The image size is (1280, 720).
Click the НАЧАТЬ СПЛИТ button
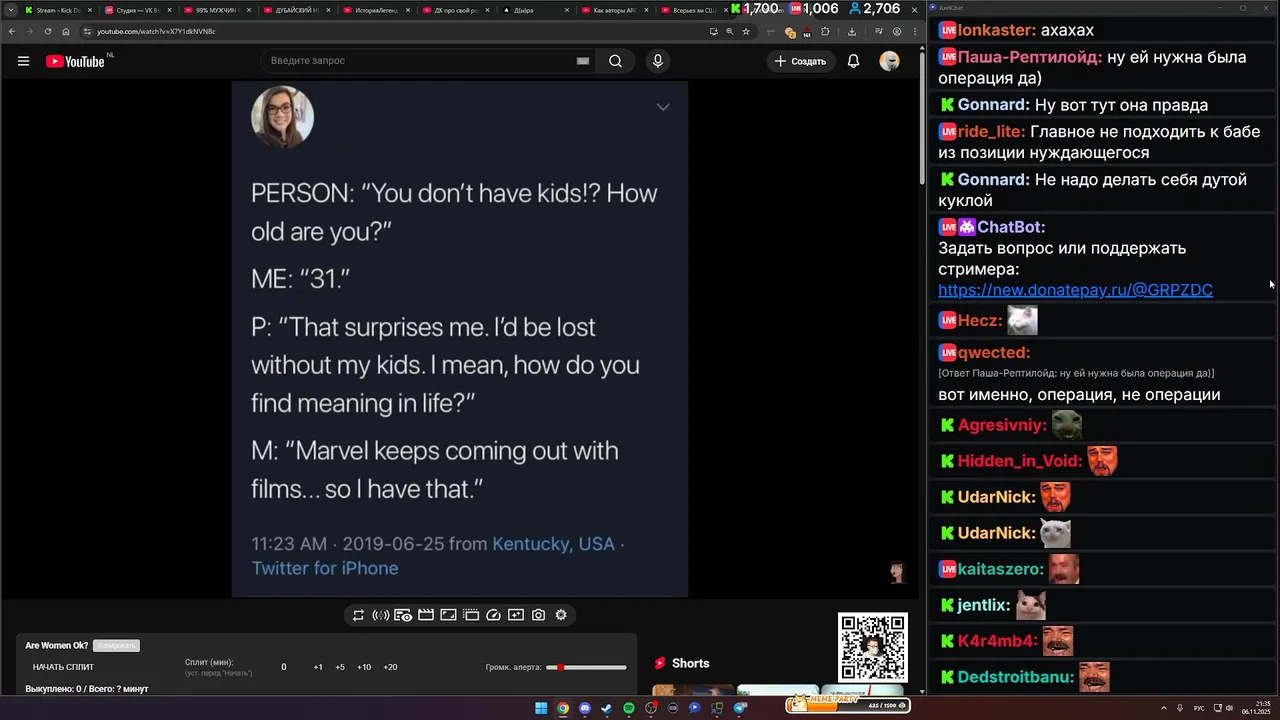point(63,667)
